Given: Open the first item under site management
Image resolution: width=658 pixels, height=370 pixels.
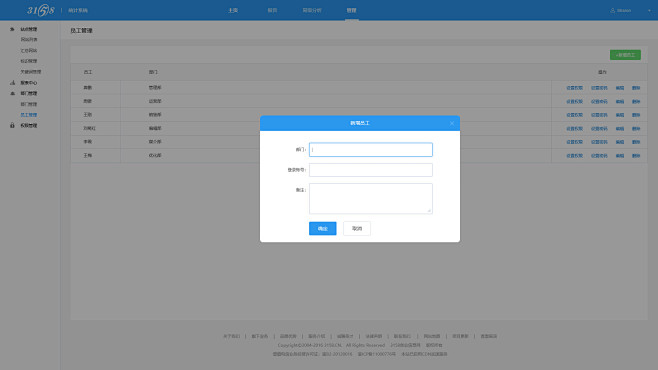Looking at the screenshot, I should pyautogui.click(x=29, y=39).
